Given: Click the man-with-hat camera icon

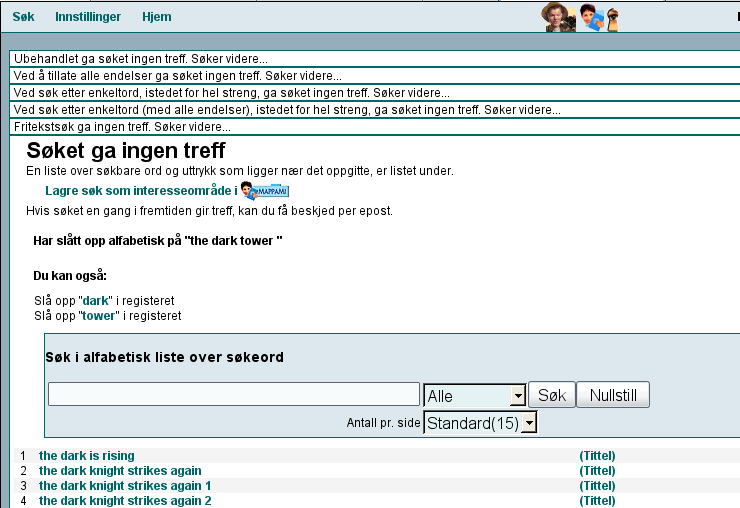Looking at the screenshot, I should point(558,17).
